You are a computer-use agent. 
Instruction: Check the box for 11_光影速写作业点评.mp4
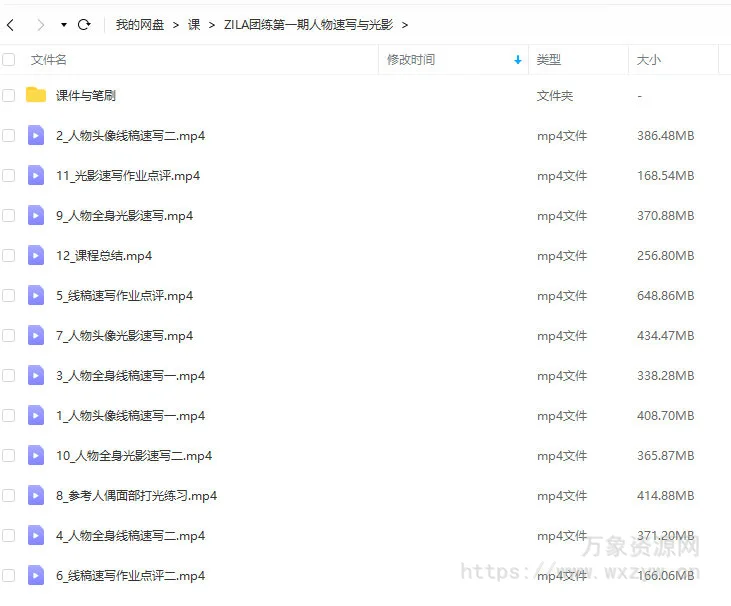point(9,176)
